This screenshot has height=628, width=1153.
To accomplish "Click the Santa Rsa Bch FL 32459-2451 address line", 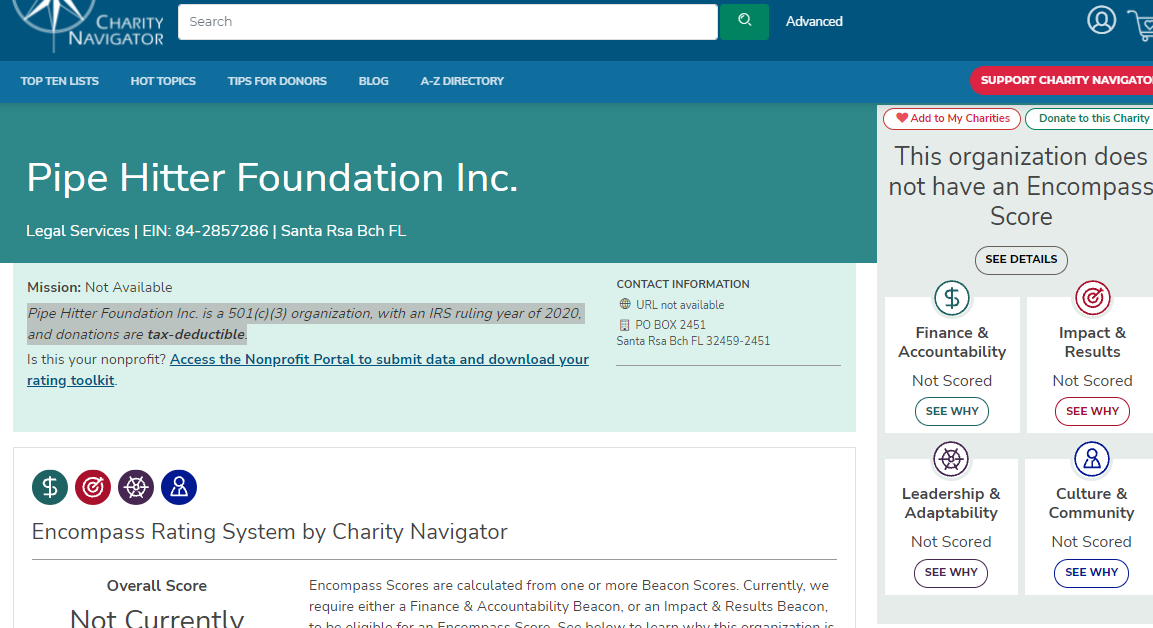I will tap(693, 341).
